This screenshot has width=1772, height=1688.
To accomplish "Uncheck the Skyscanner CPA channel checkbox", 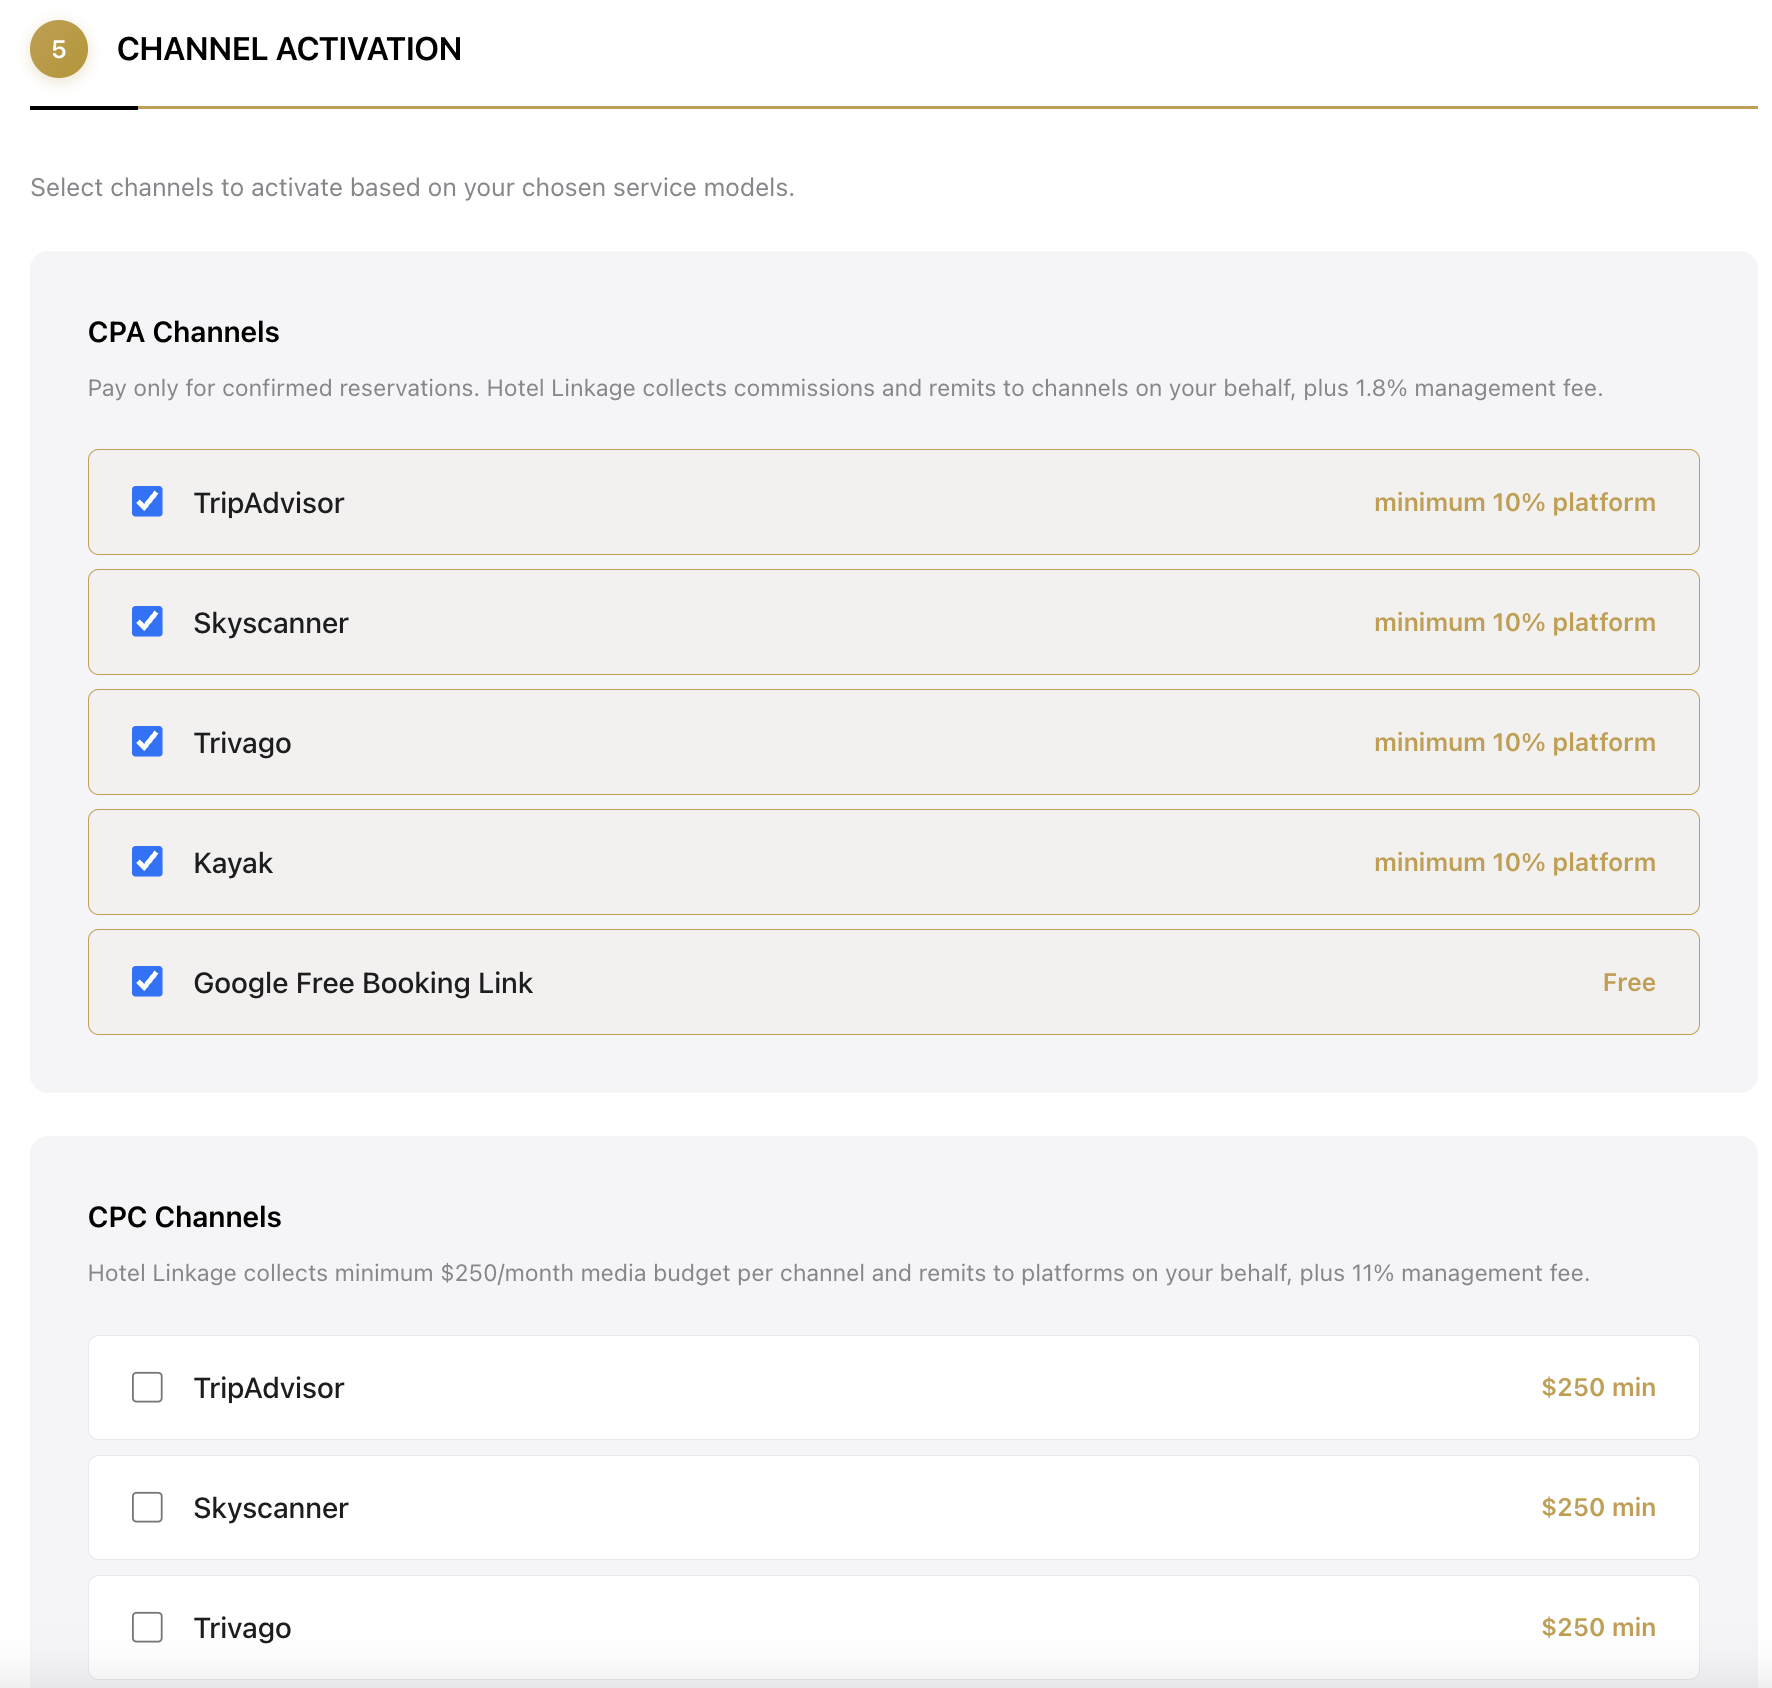I will click(x=147, y=621).
